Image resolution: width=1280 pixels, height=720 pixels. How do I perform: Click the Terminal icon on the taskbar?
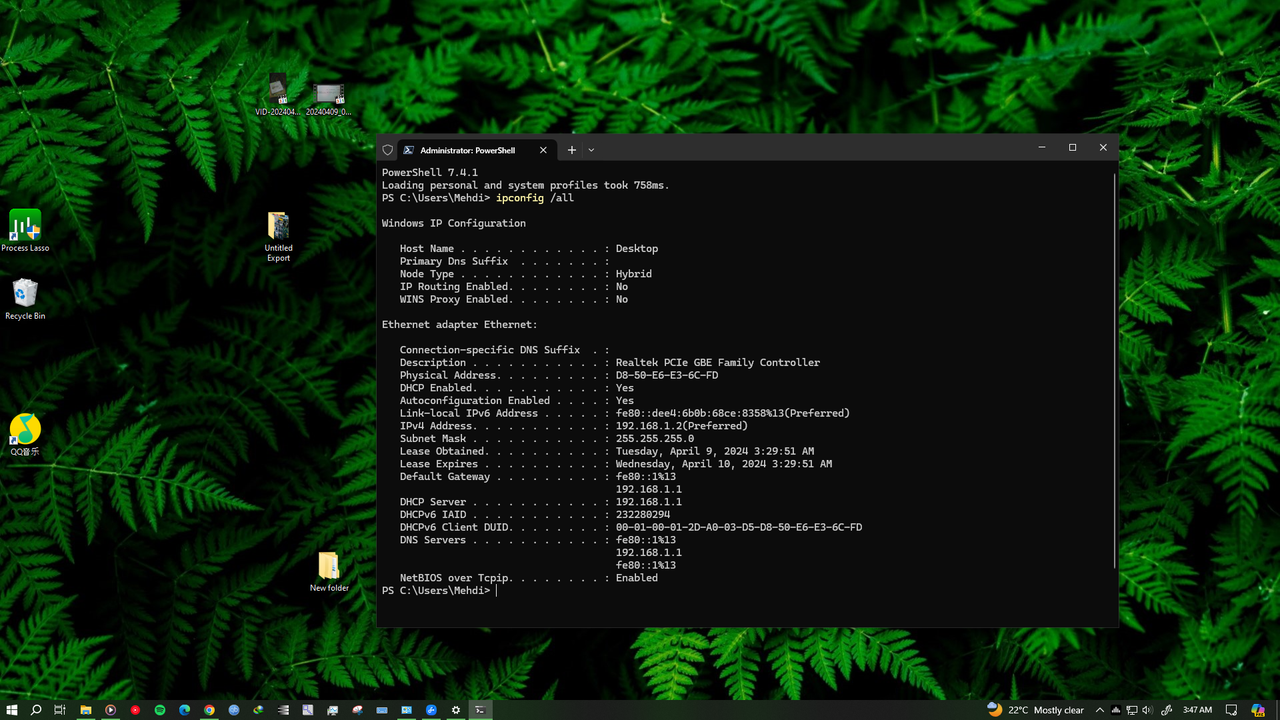pos(481,710)
